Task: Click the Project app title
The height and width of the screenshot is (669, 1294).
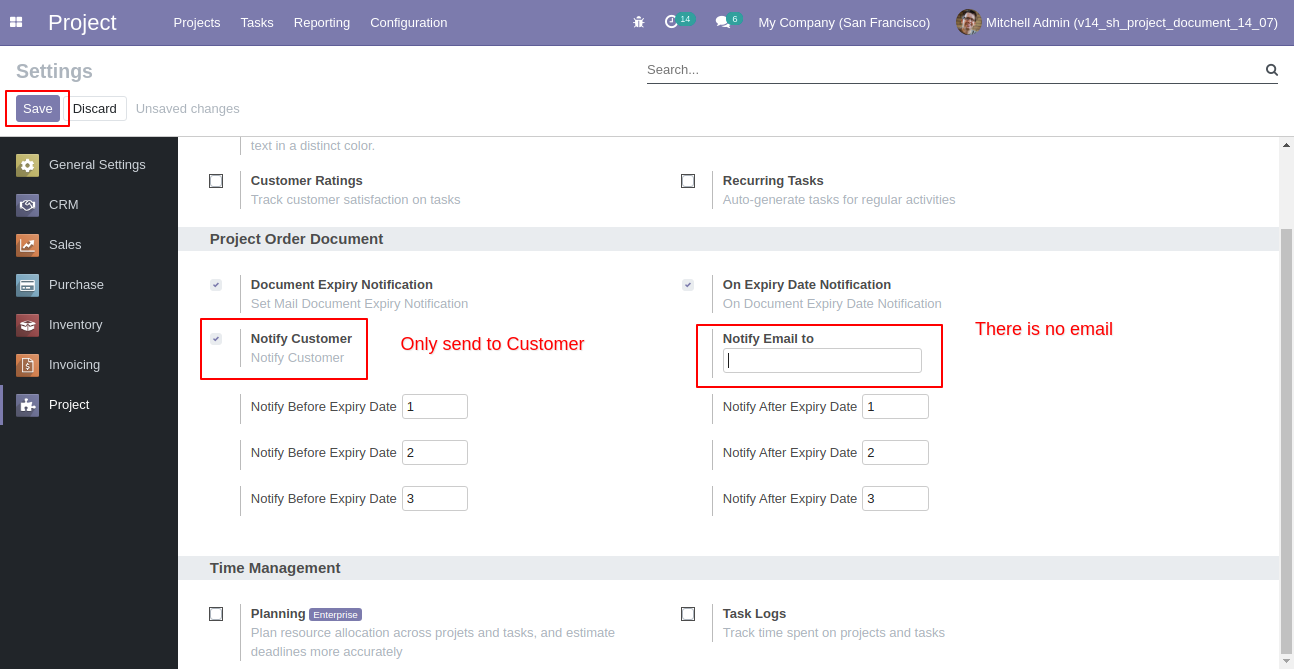Action: pyautogui.click(x=82, y=22)
